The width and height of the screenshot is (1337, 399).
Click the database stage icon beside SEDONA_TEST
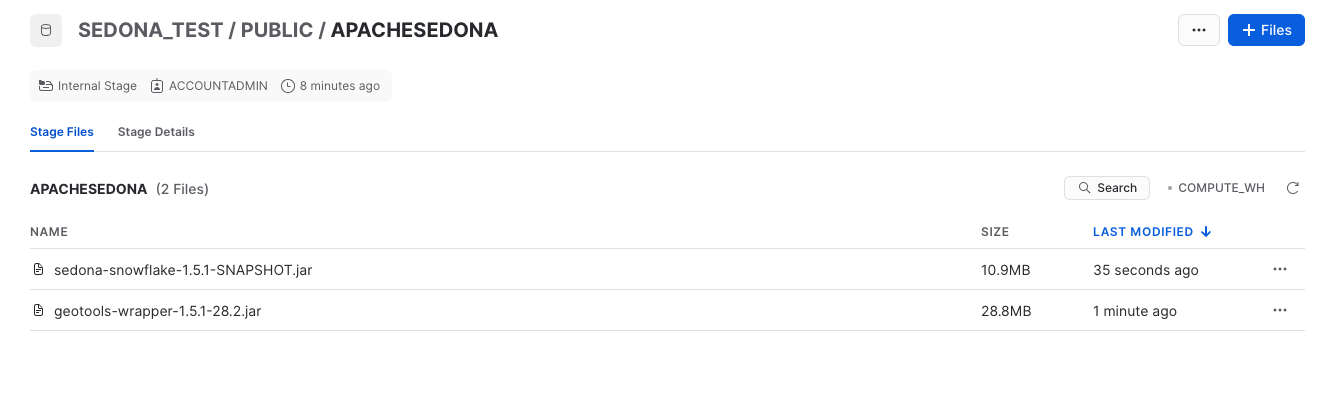pyautogui.click(x=45, y=30)
